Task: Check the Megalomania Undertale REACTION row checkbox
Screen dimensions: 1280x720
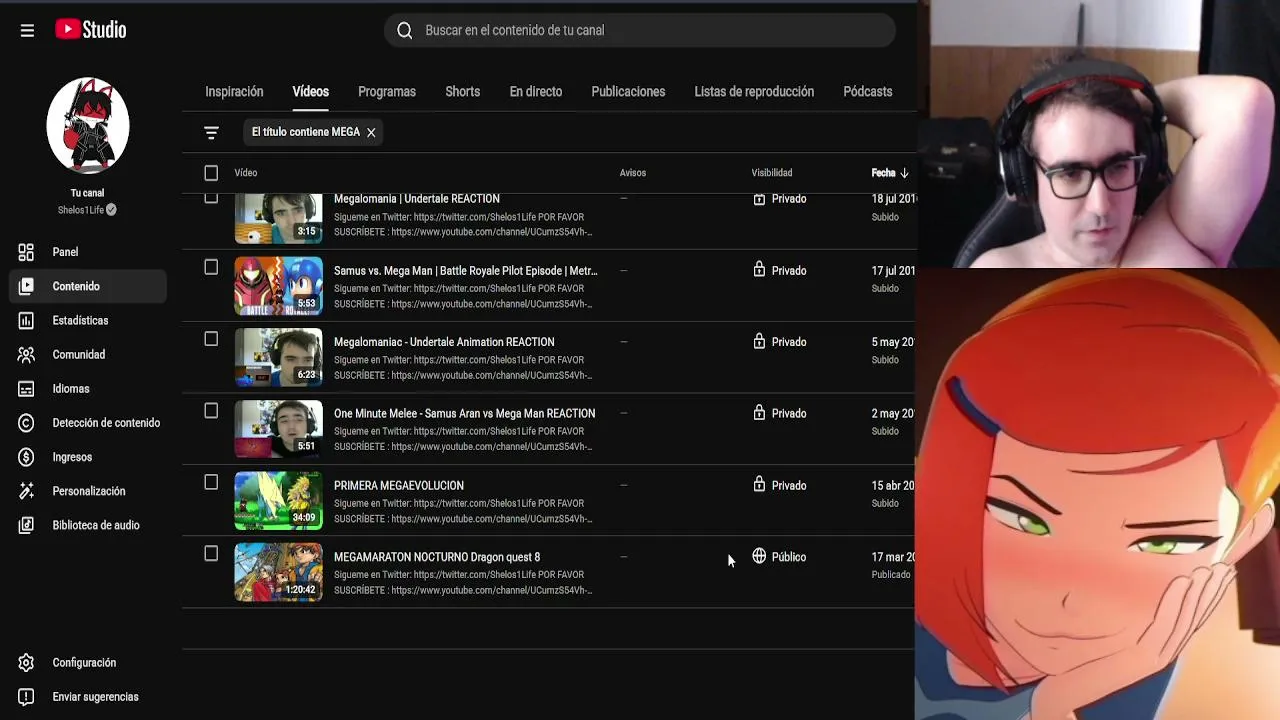Action: coord(211,198)
